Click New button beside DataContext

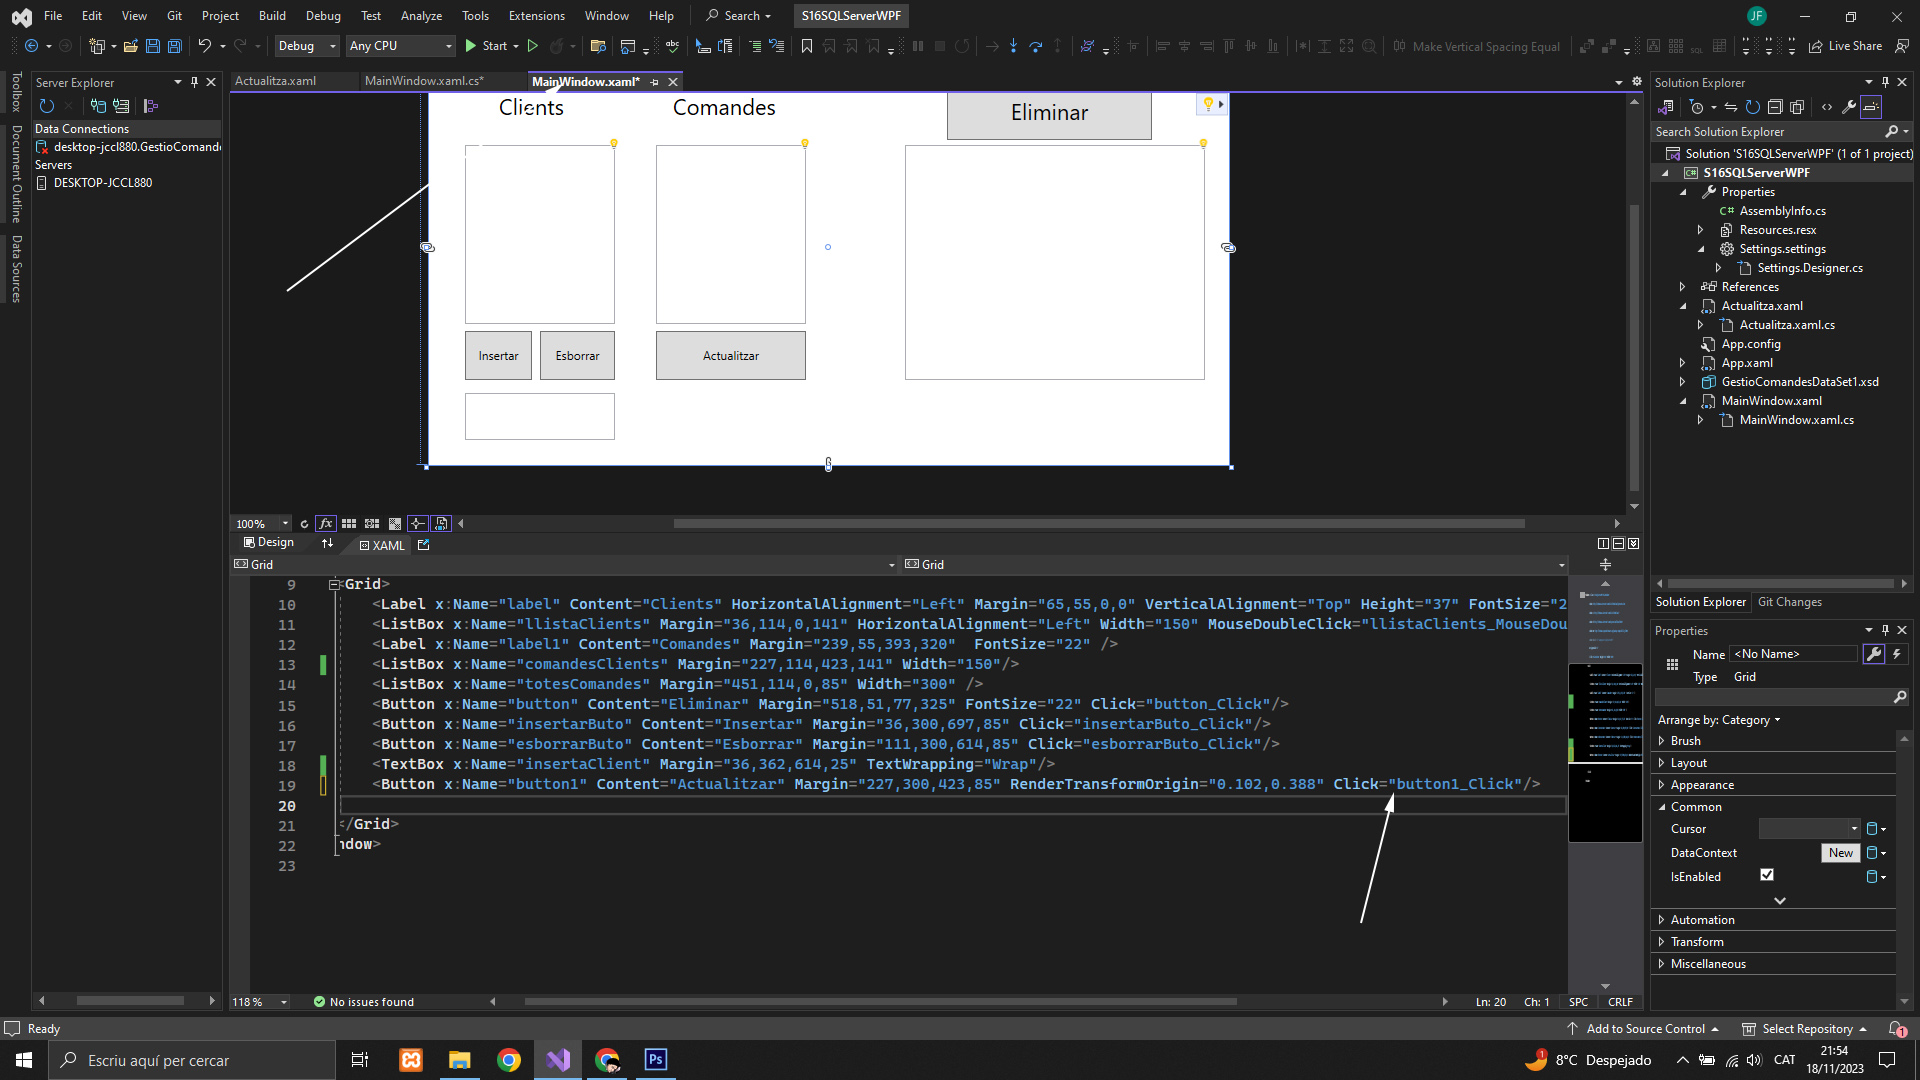(1840, 853)
